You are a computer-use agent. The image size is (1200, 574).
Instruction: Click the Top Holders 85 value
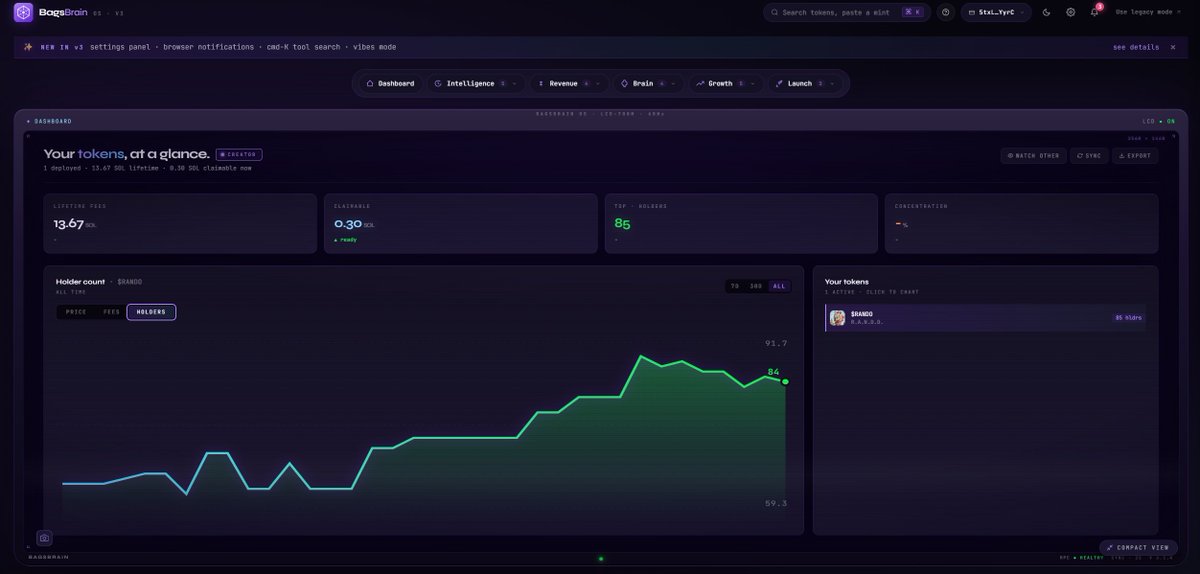(622, 224)
